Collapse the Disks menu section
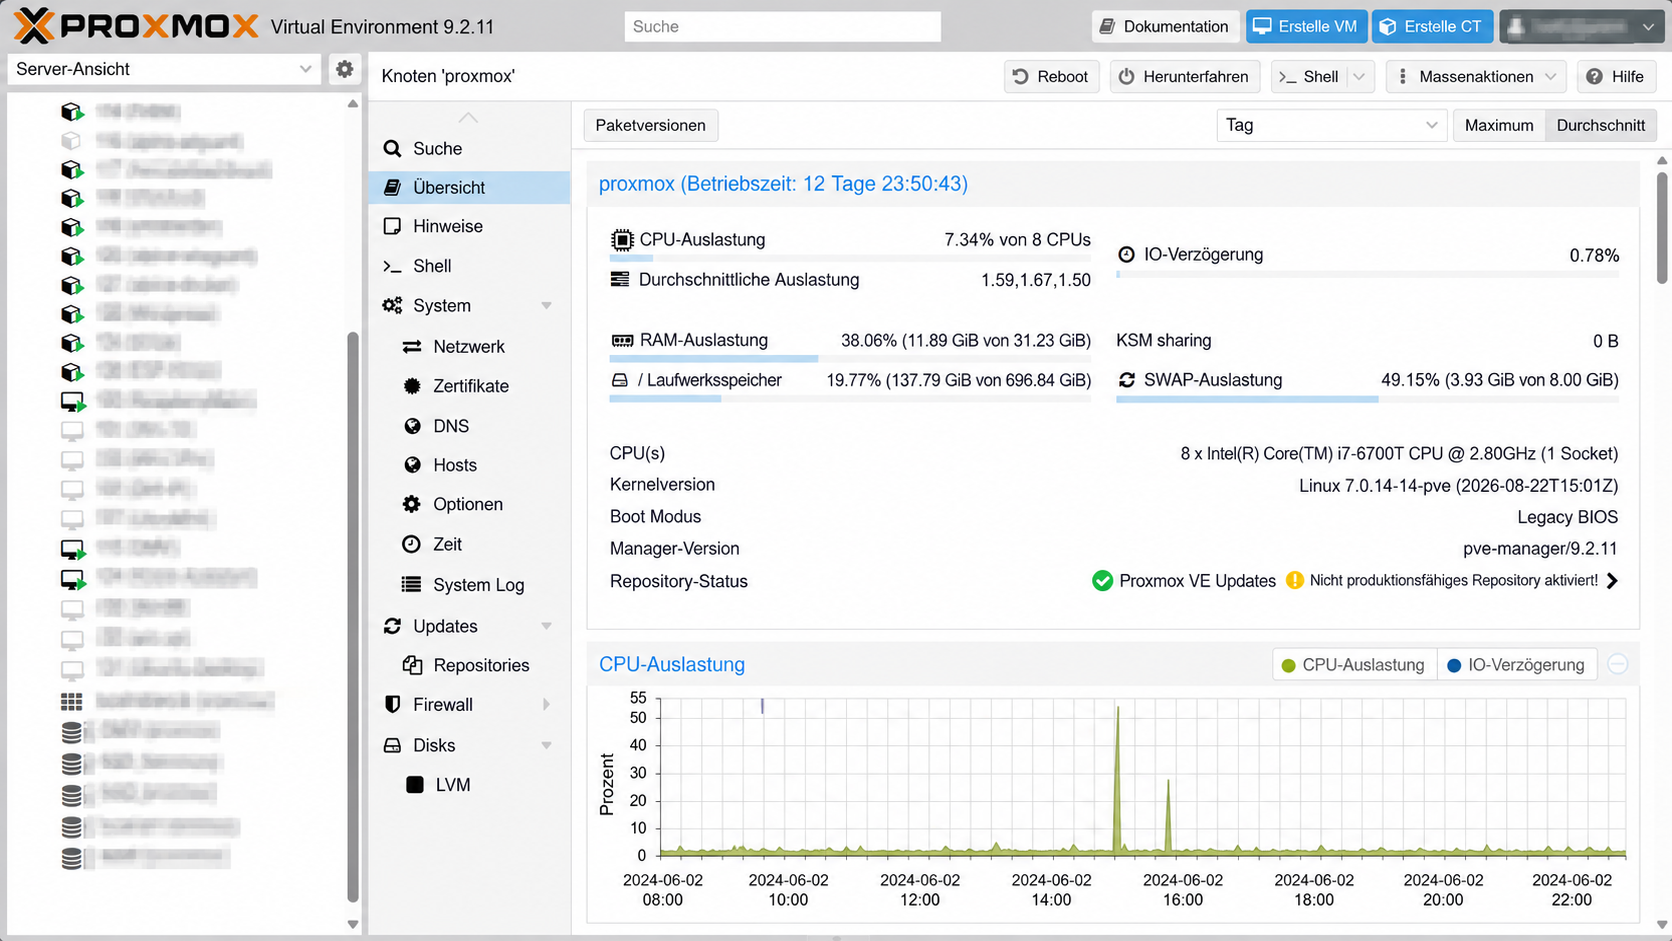Image resolution: width=1672 pixels, height=941 pixels. point(546,745)
